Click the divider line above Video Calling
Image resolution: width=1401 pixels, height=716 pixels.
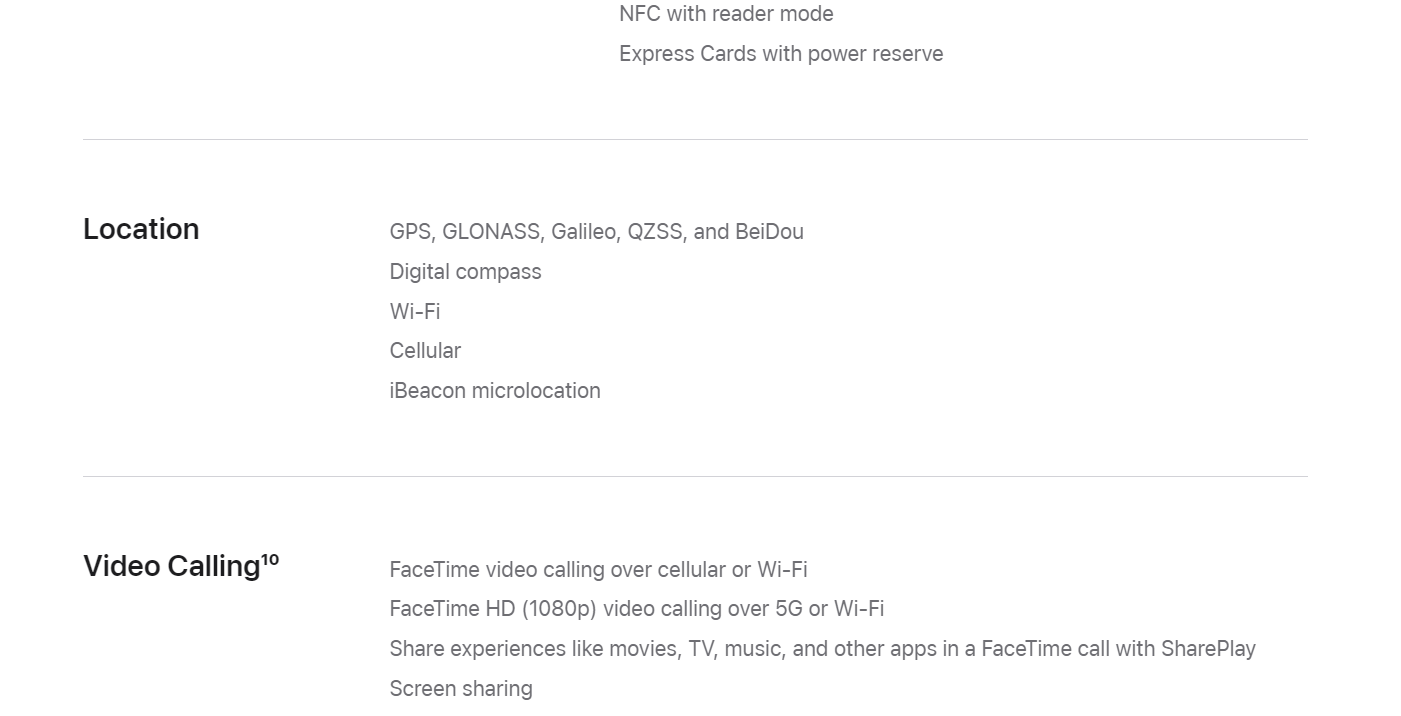pos(695,476)
